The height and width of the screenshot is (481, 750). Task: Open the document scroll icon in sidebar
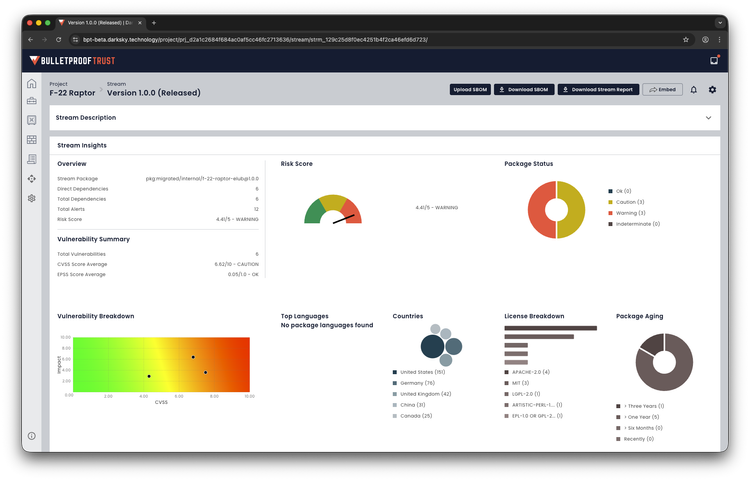pos(32,159)
